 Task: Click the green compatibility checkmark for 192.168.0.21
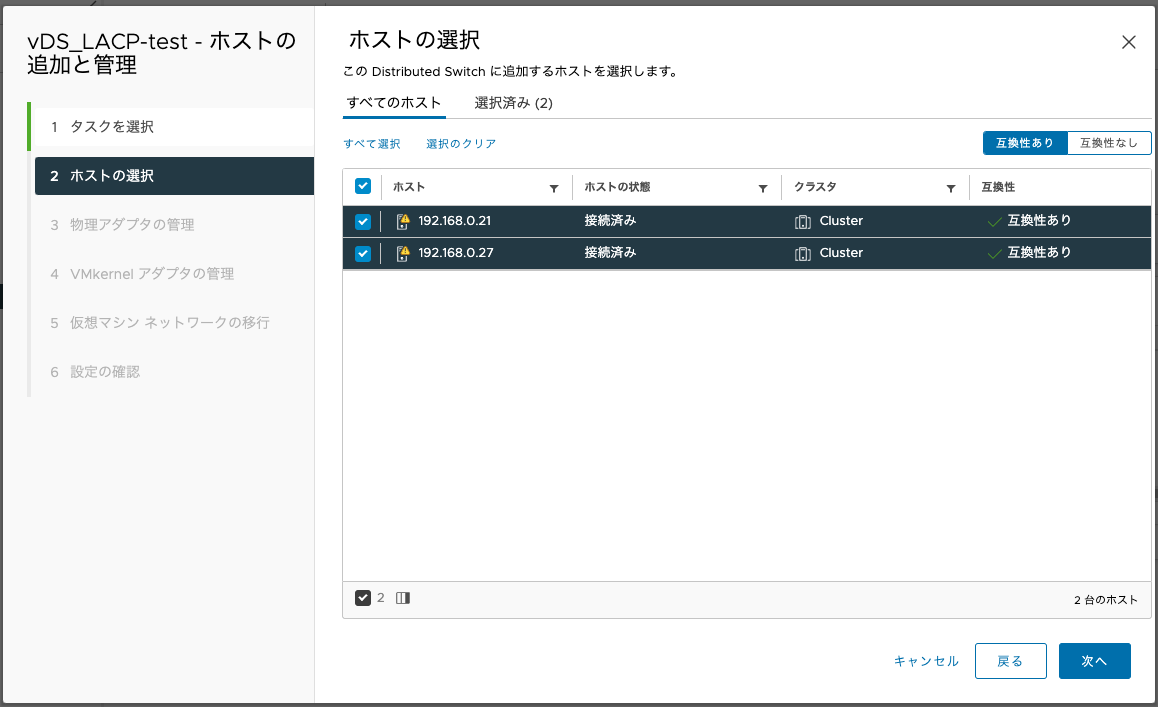click(x=993, y=221)
